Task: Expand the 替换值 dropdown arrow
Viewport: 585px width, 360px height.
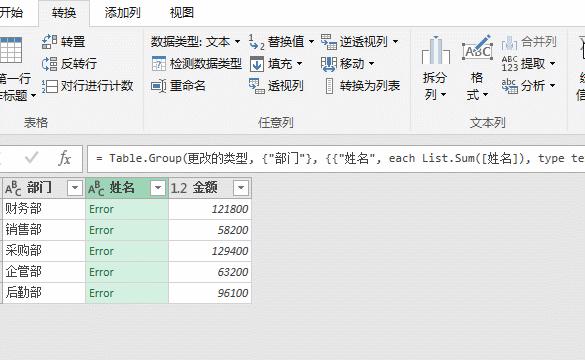Action: 311,42
